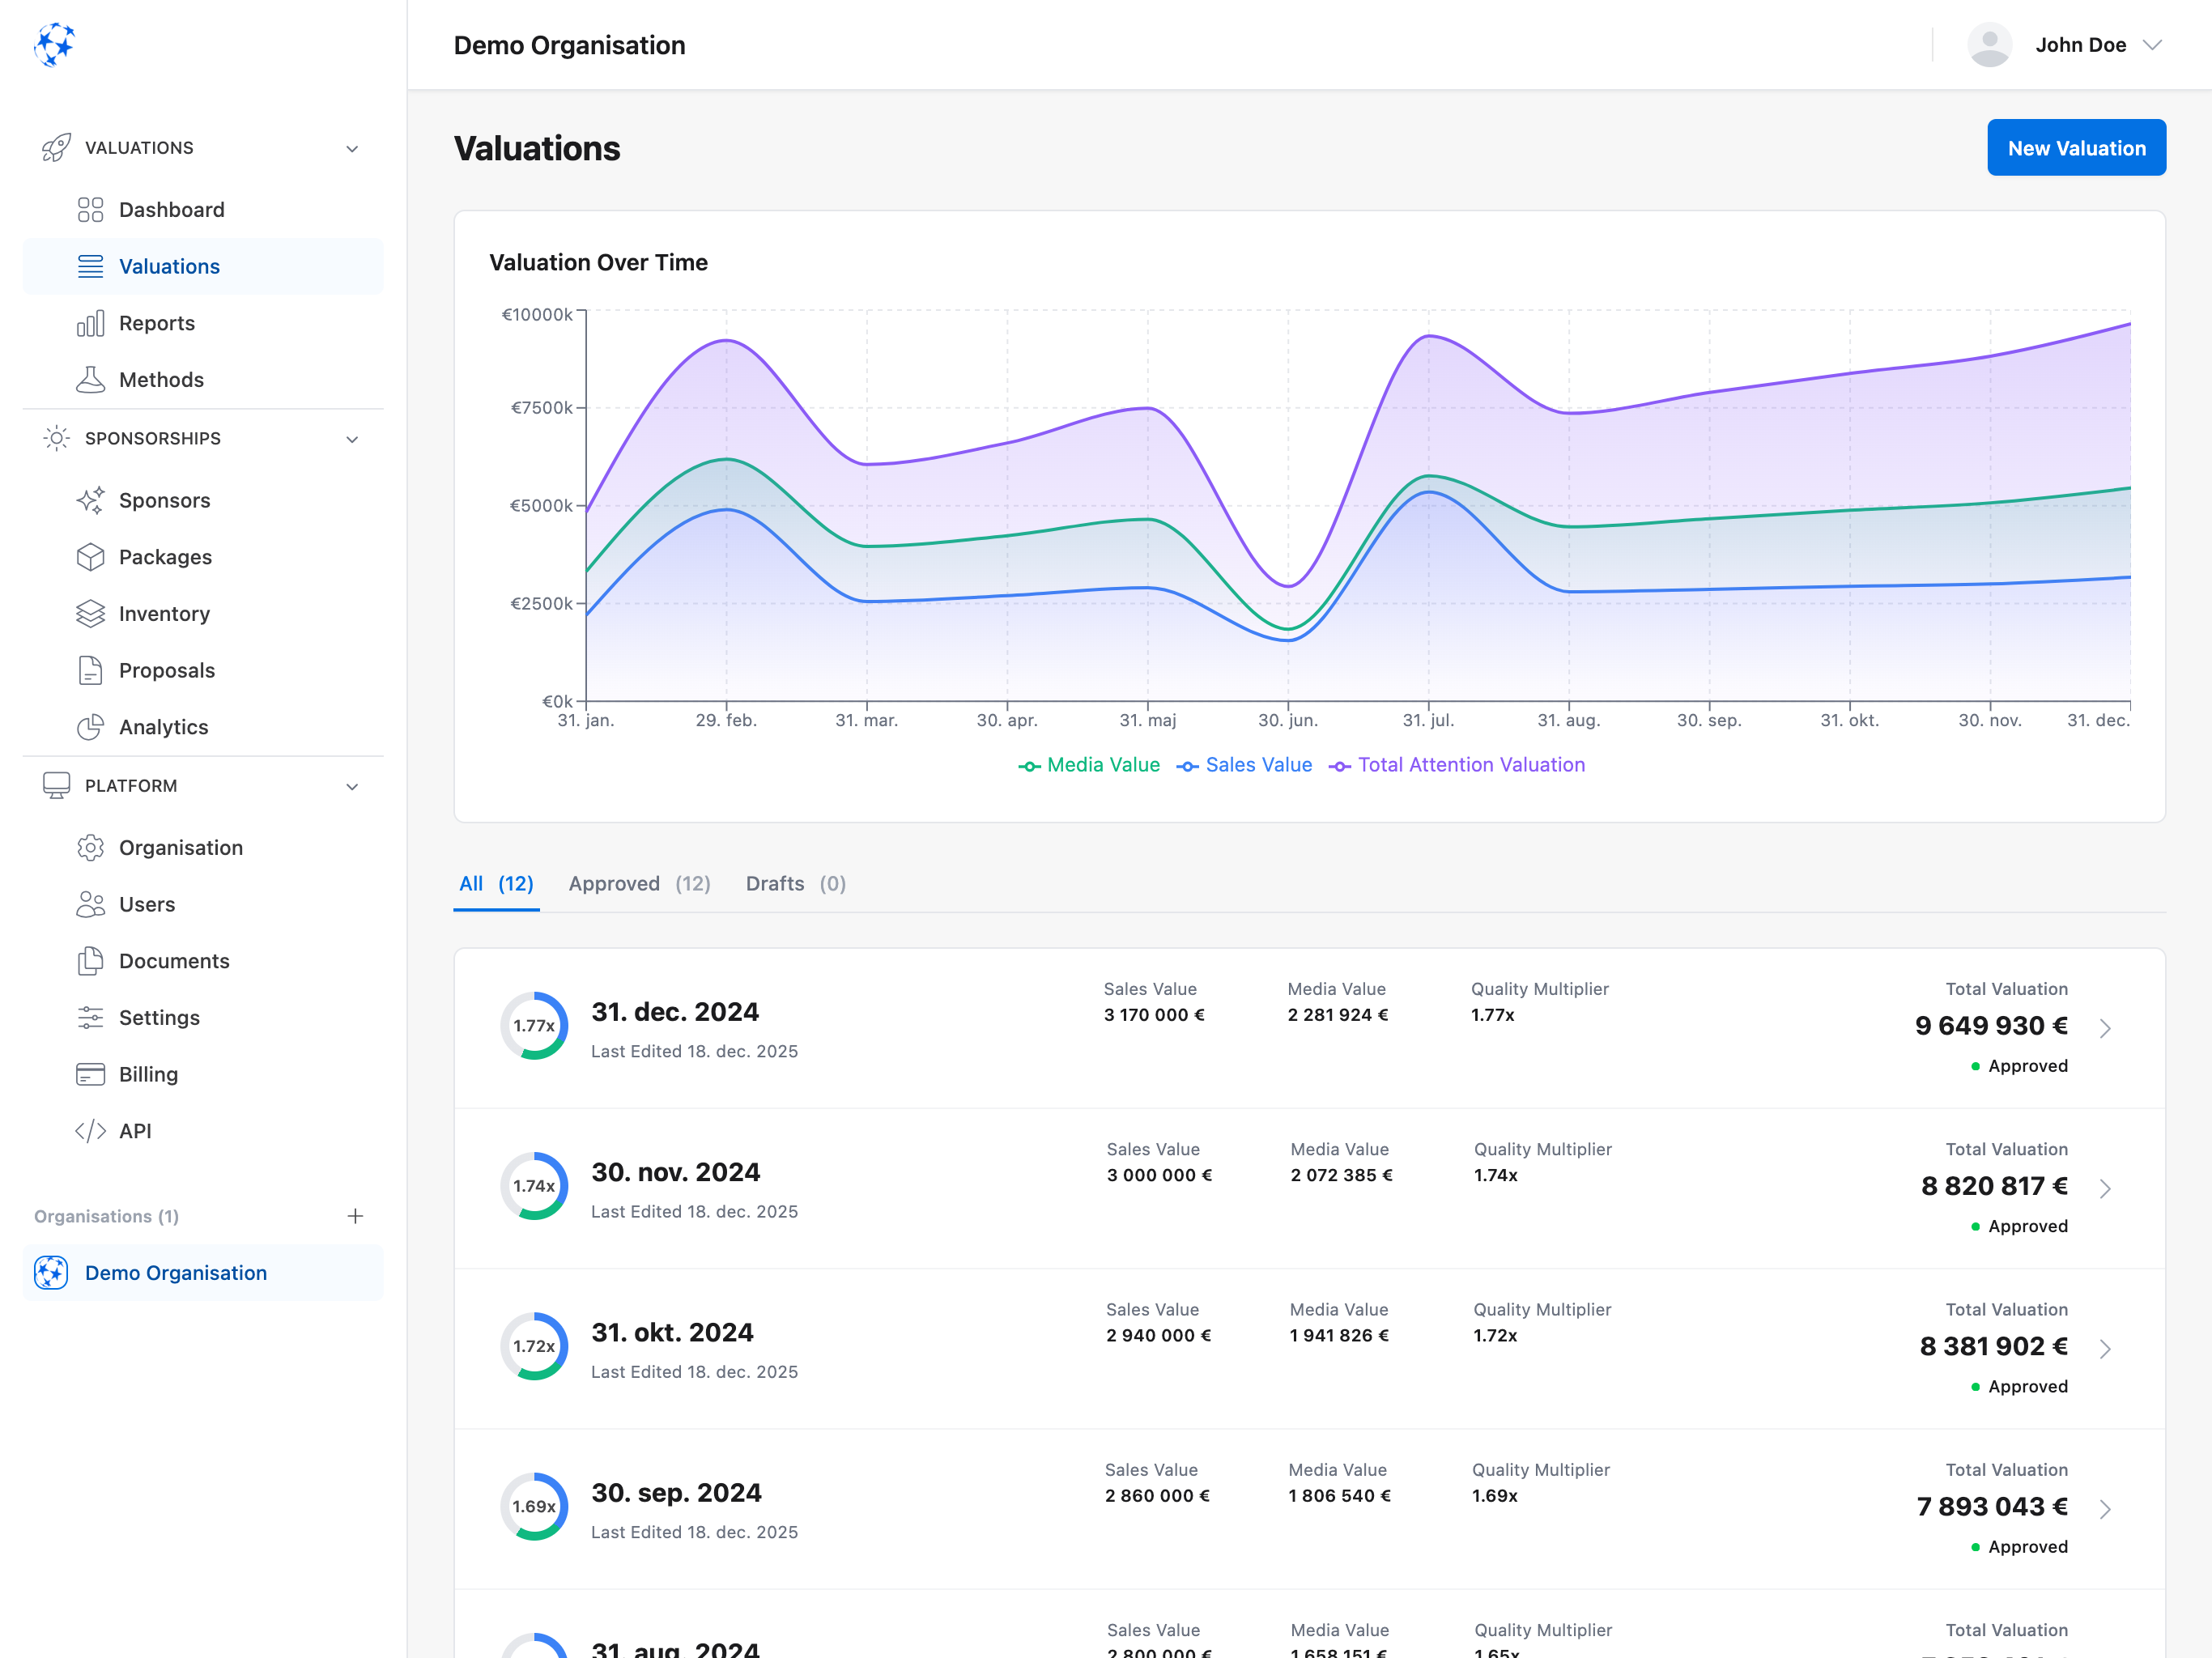Viewport: 2212px width, 1658px height.
Task: Click the app logo in the top-left corner
Action: (x=55, y=45)
